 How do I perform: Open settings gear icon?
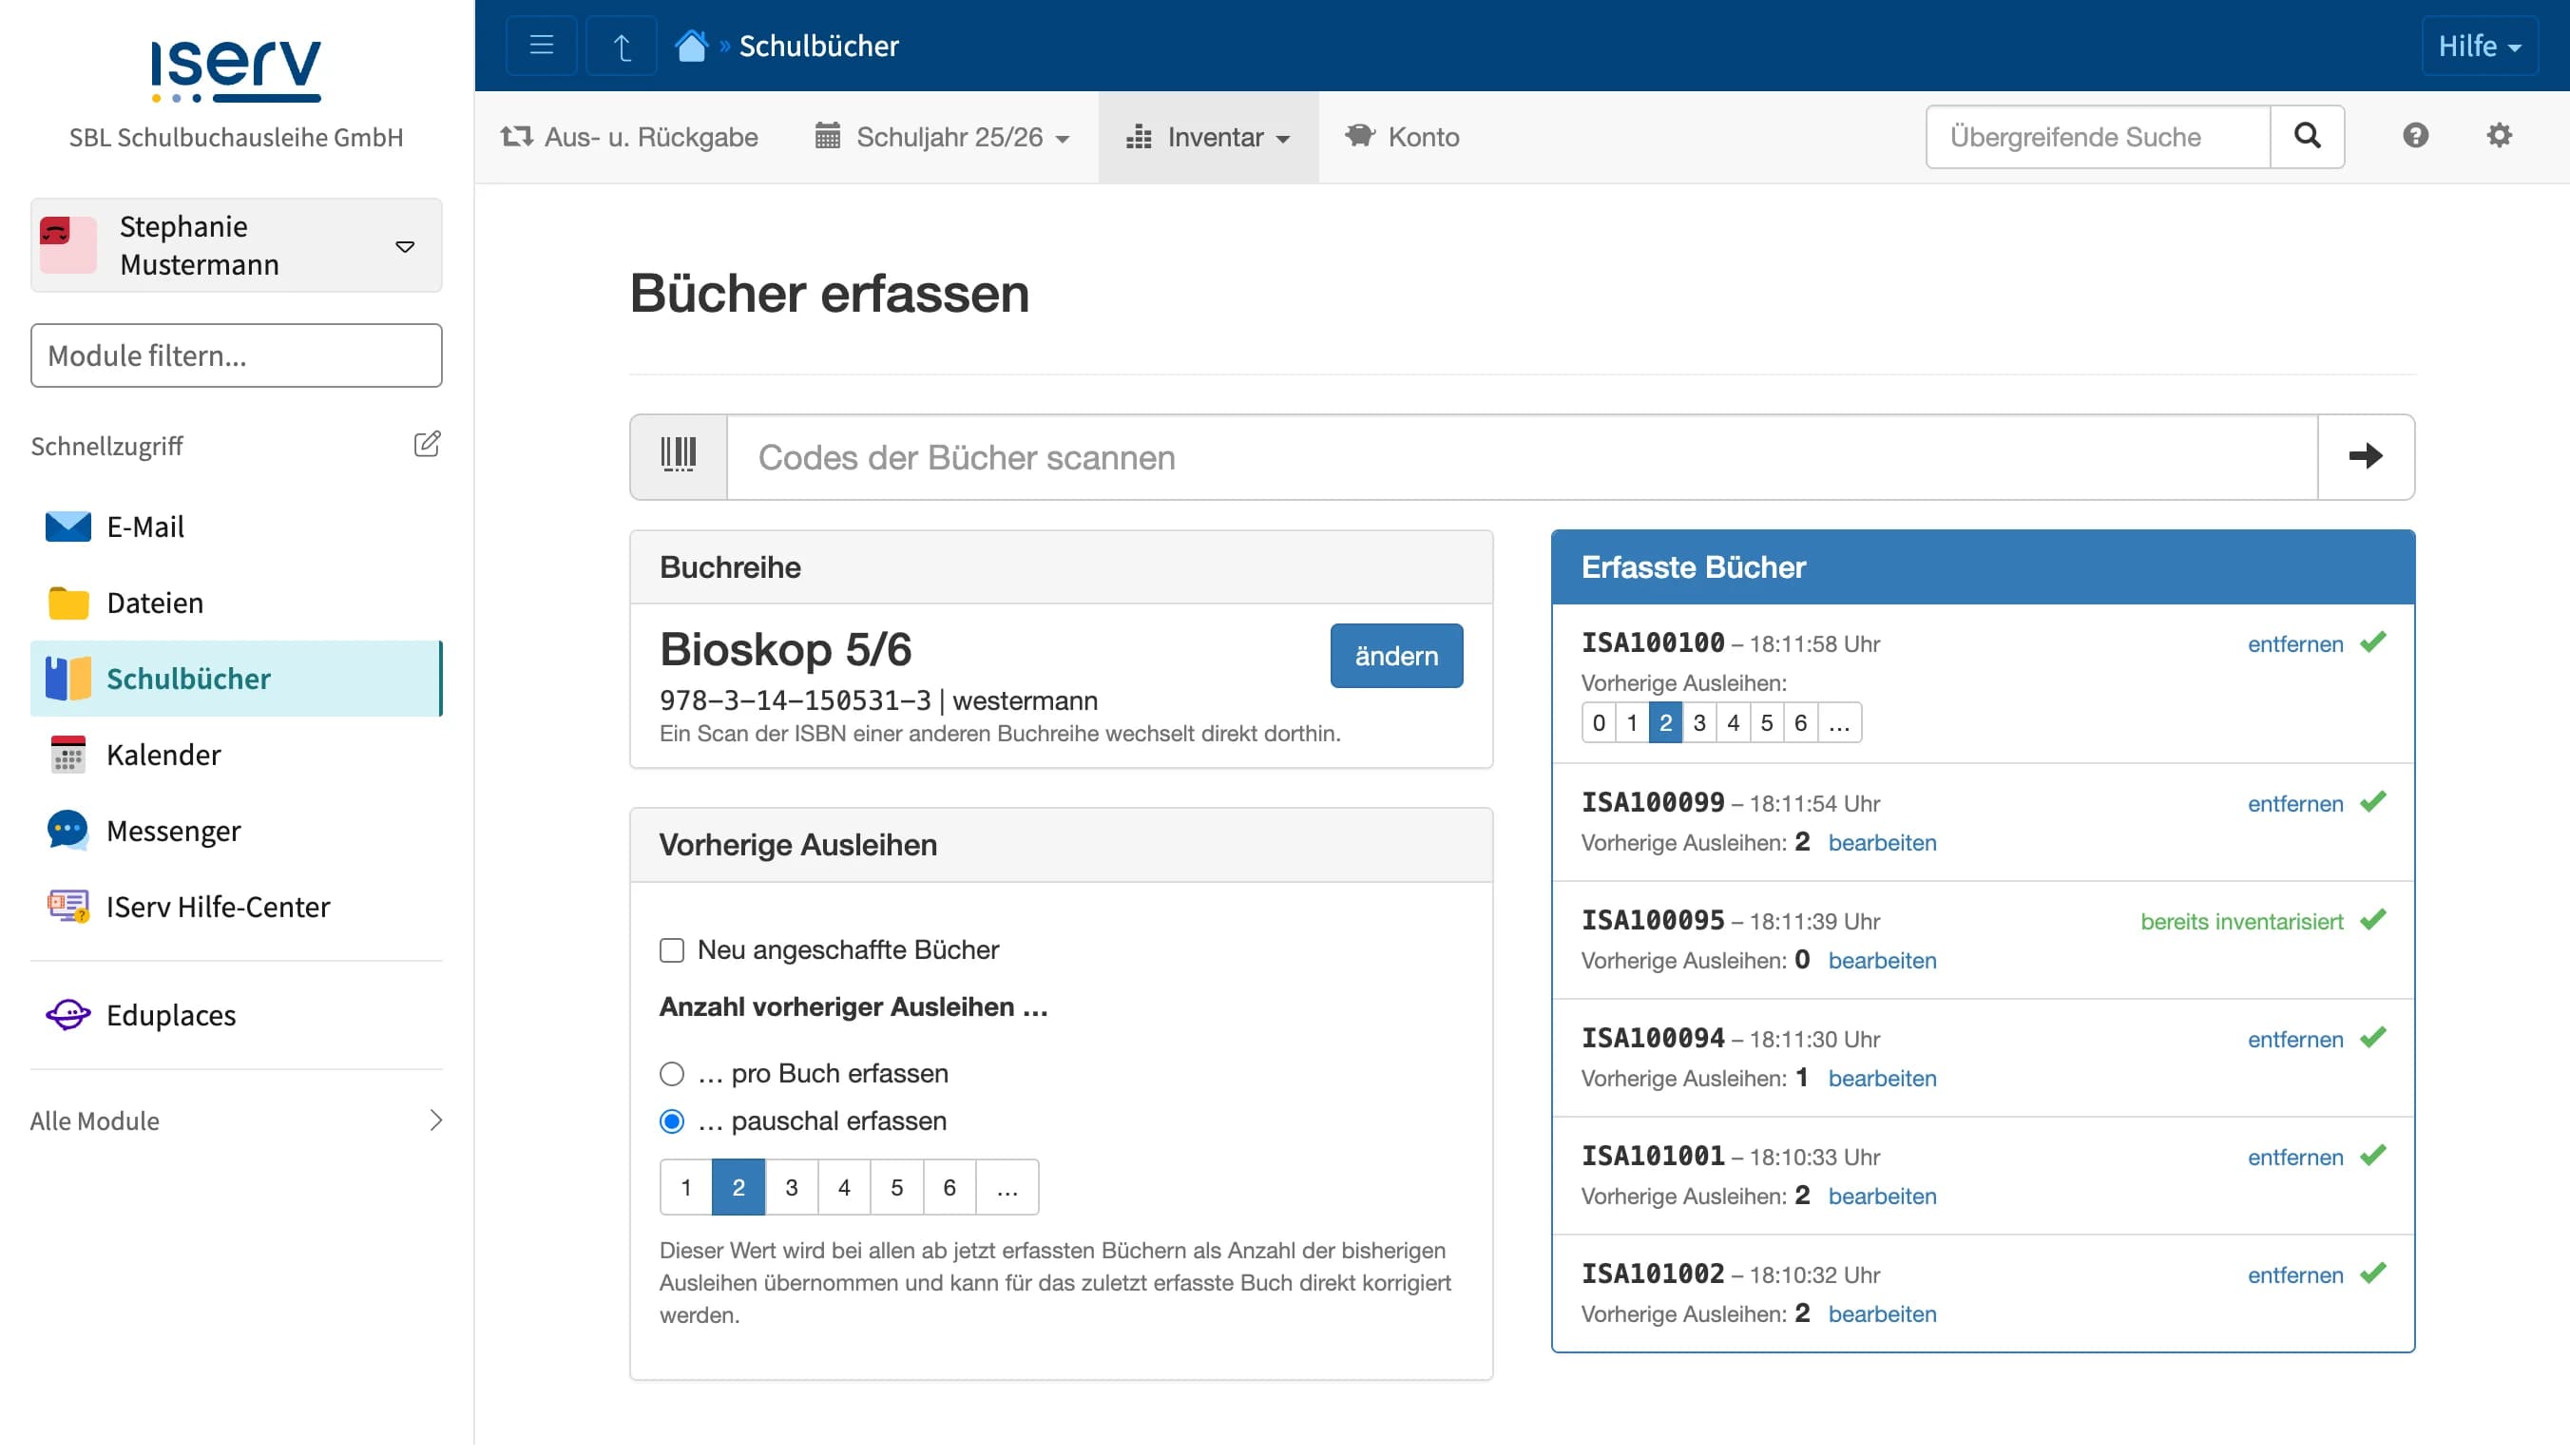pyautogui.click(x=2499, y=136)
